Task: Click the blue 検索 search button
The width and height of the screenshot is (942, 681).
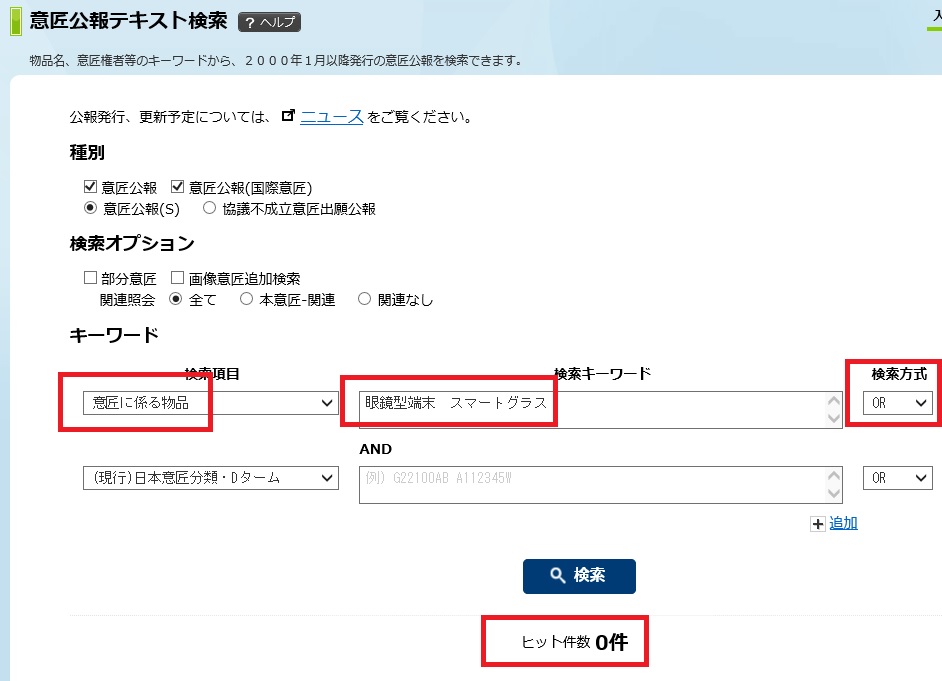Action: click(x=579, y=576)
